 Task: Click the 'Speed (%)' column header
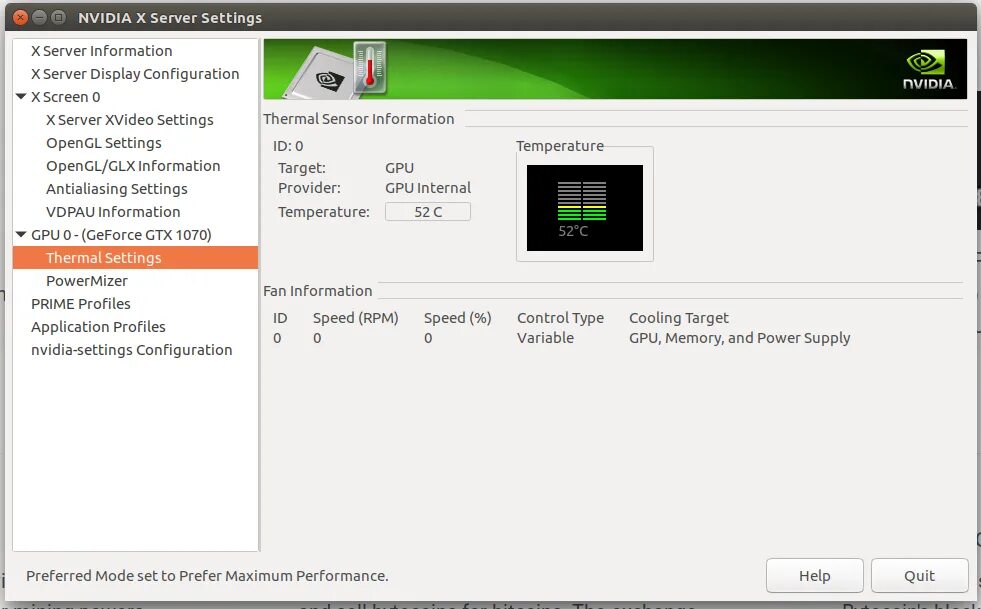click(x=457, y=318)
